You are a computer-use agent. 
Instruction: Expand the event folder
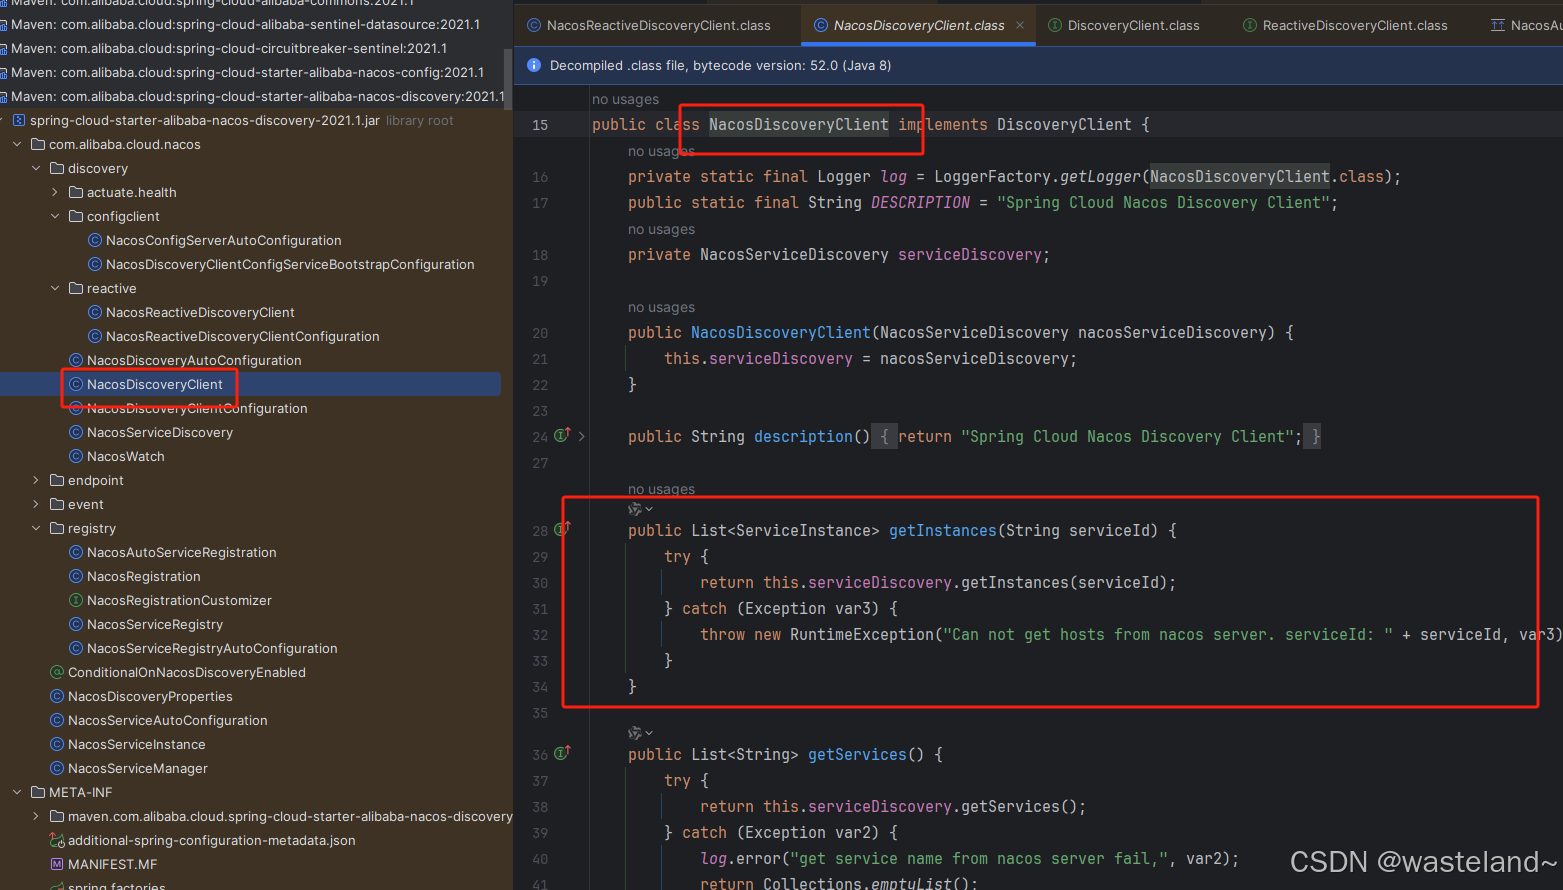[x=36, y=504]
